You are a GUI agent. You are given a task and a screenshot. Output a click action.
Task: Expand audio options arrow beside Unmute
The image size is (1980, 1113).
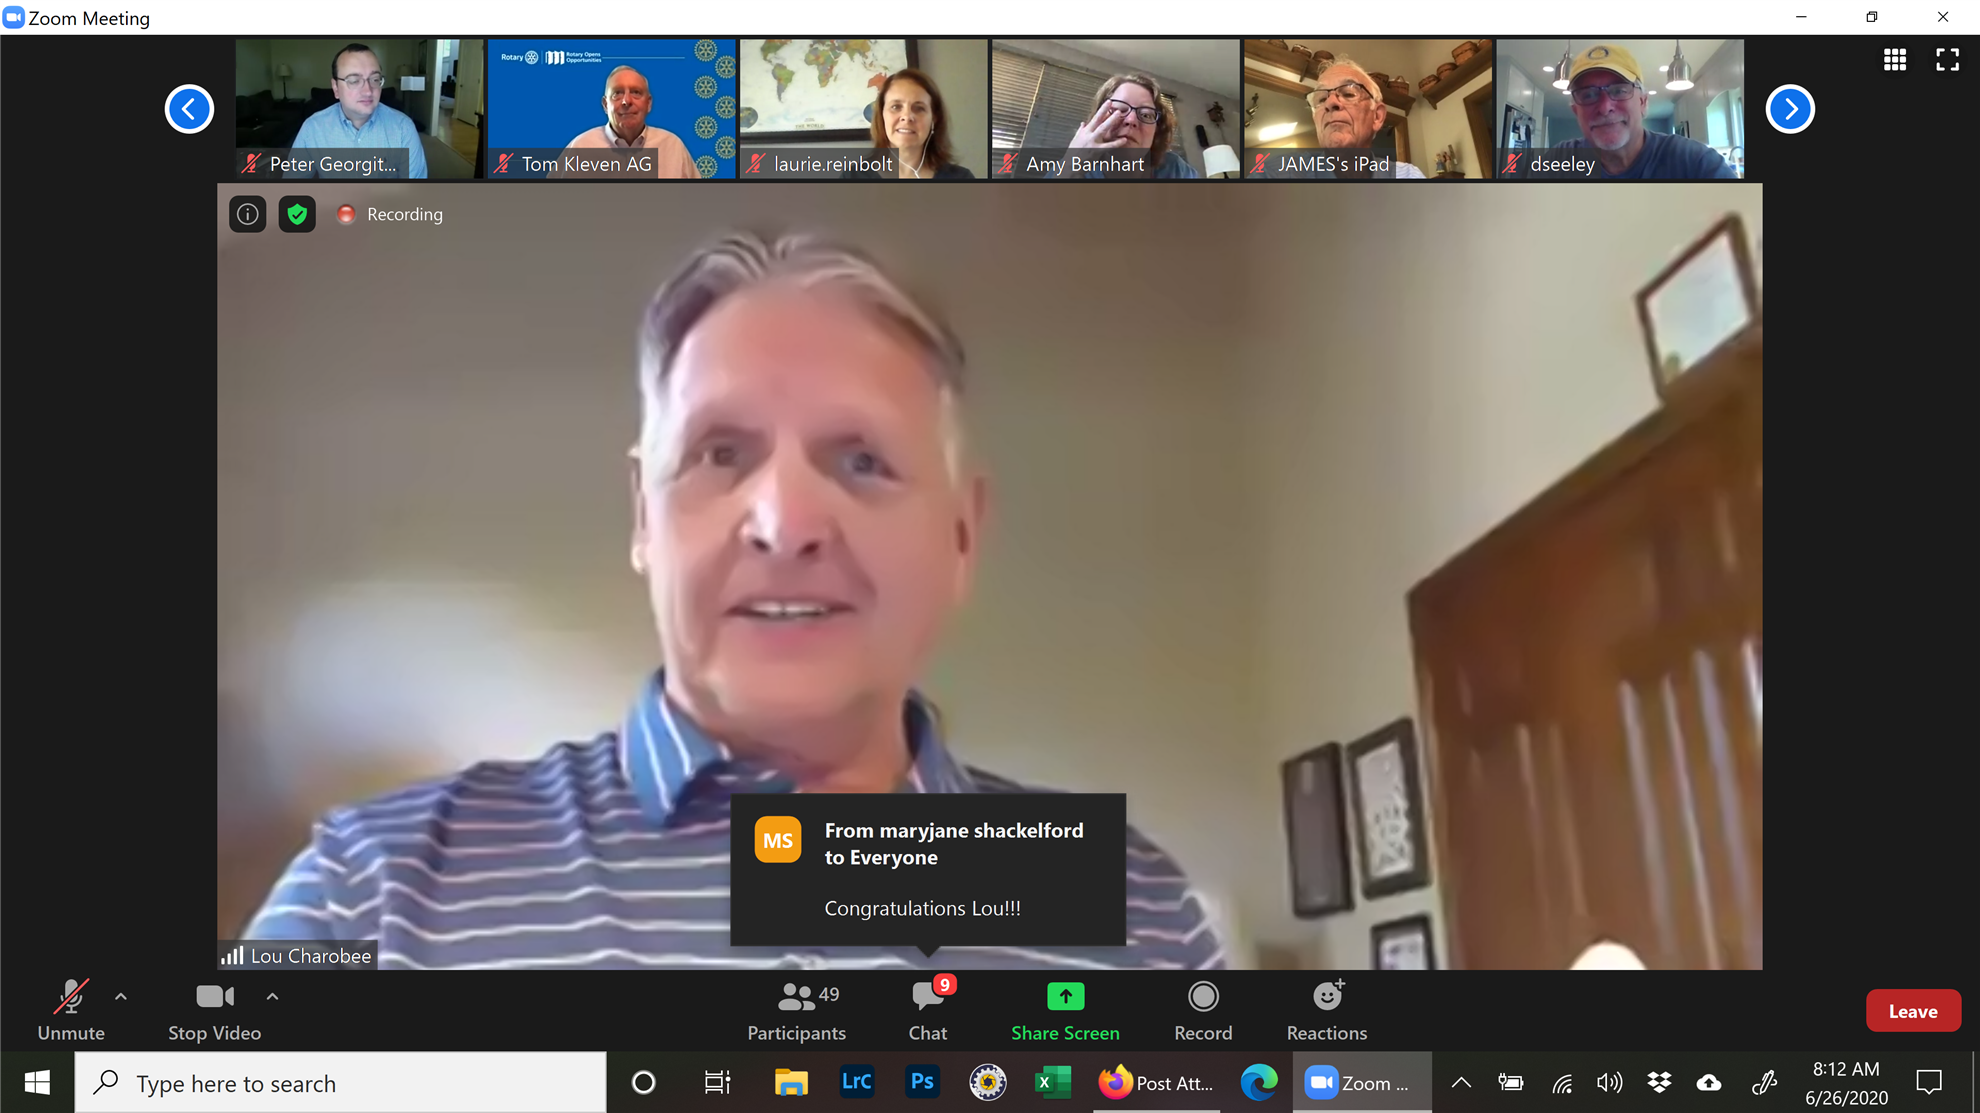(121, 997)
